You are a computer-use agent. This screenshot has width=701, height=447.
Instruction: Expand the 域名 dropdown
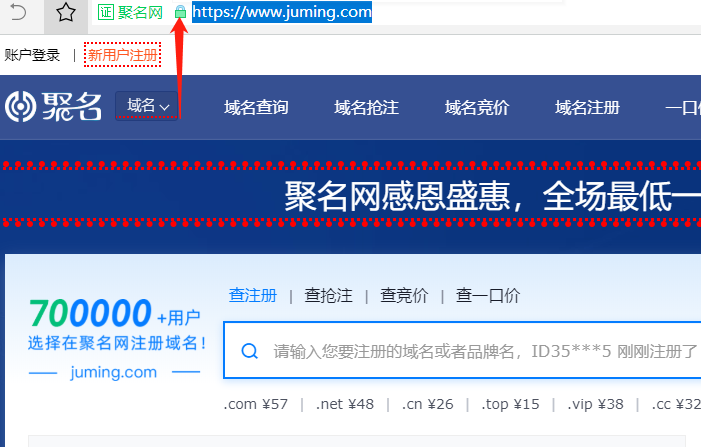147,106
